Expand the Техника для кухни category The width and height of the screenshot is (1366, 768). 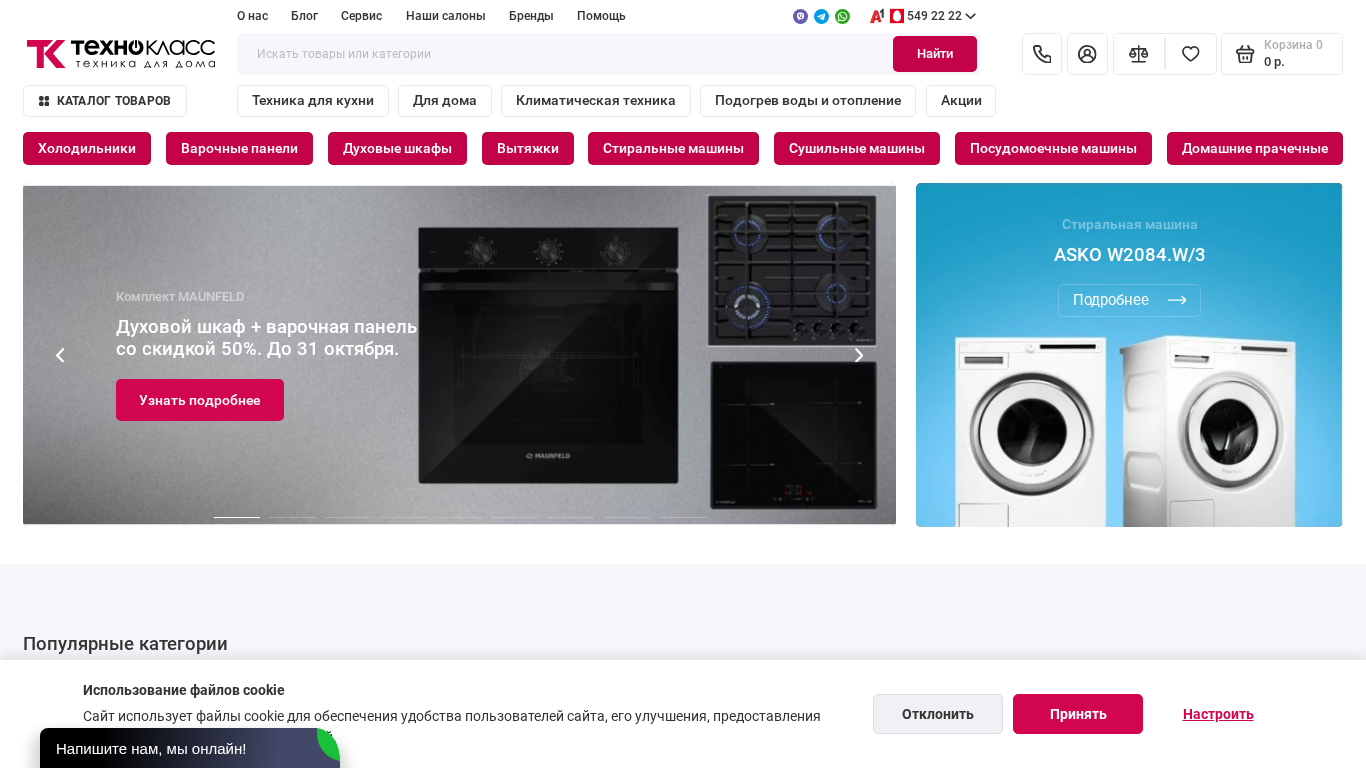coord(313,101)
